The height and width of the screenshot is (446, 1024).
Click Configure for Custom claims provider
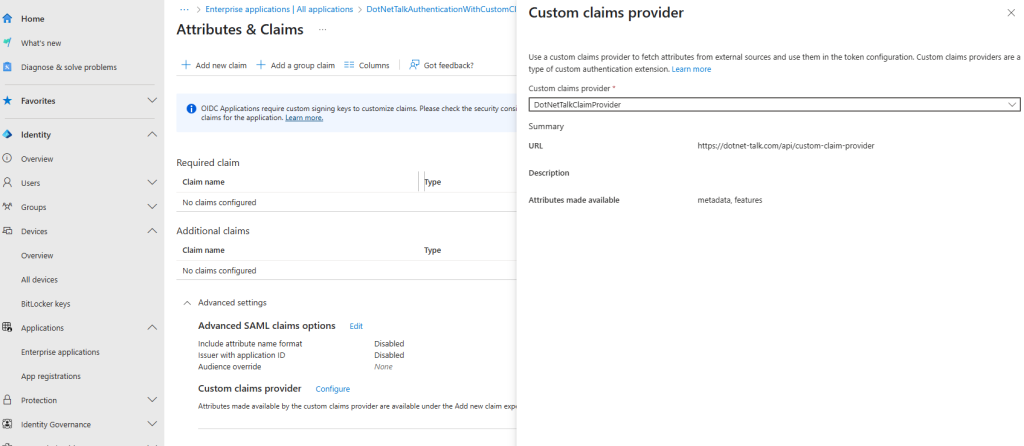pos(332,389)
